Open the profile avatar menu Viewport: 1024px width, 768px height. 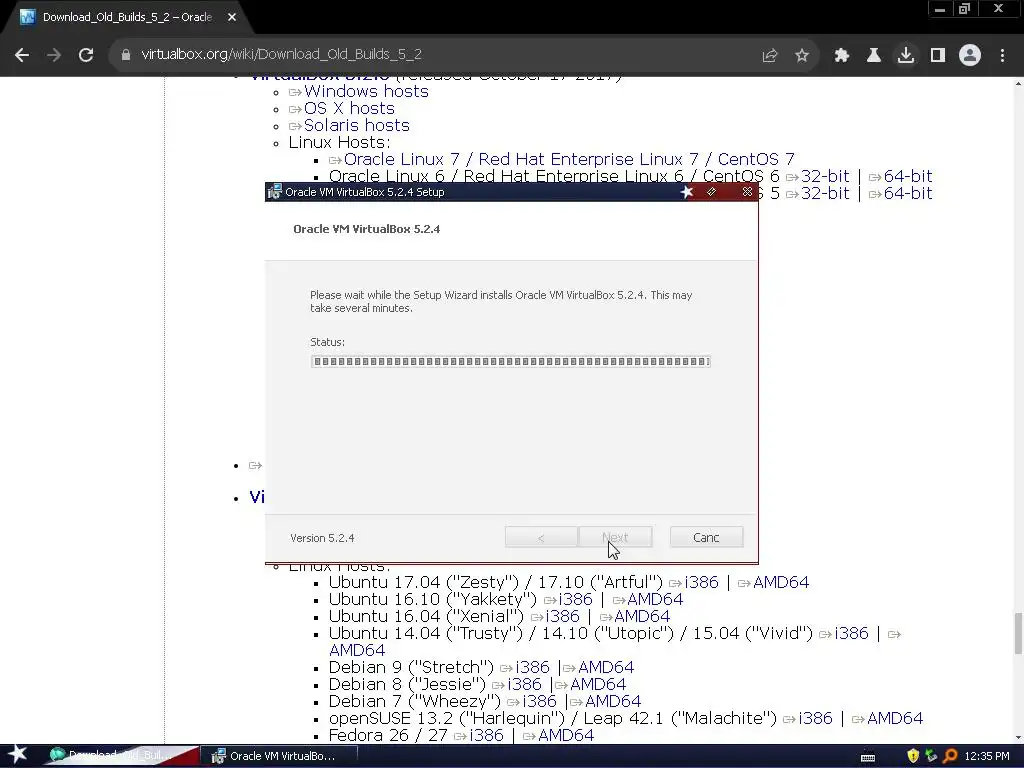click(970, 56)
